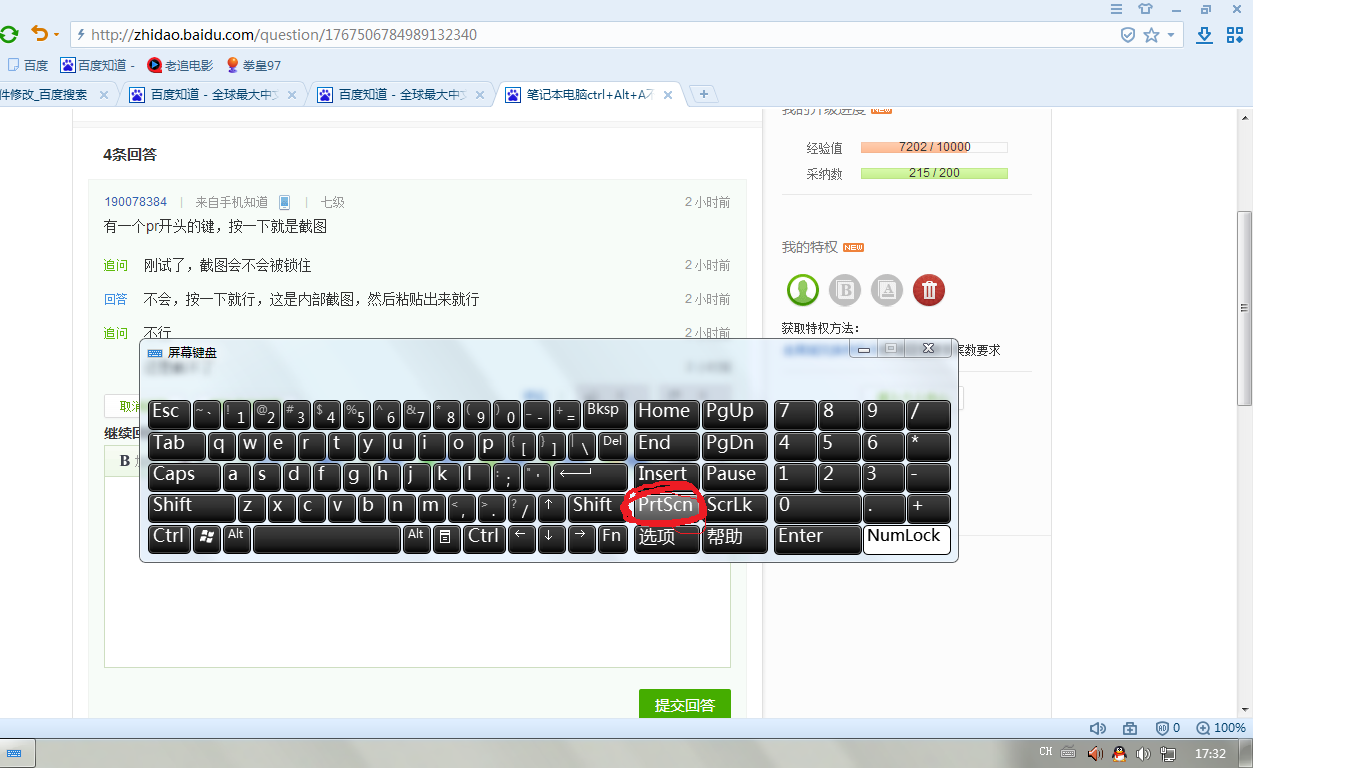This screenshot has width=1366, height=780.
Task: Click the left arrow key on keyboard
Action: tap(521, 540)
